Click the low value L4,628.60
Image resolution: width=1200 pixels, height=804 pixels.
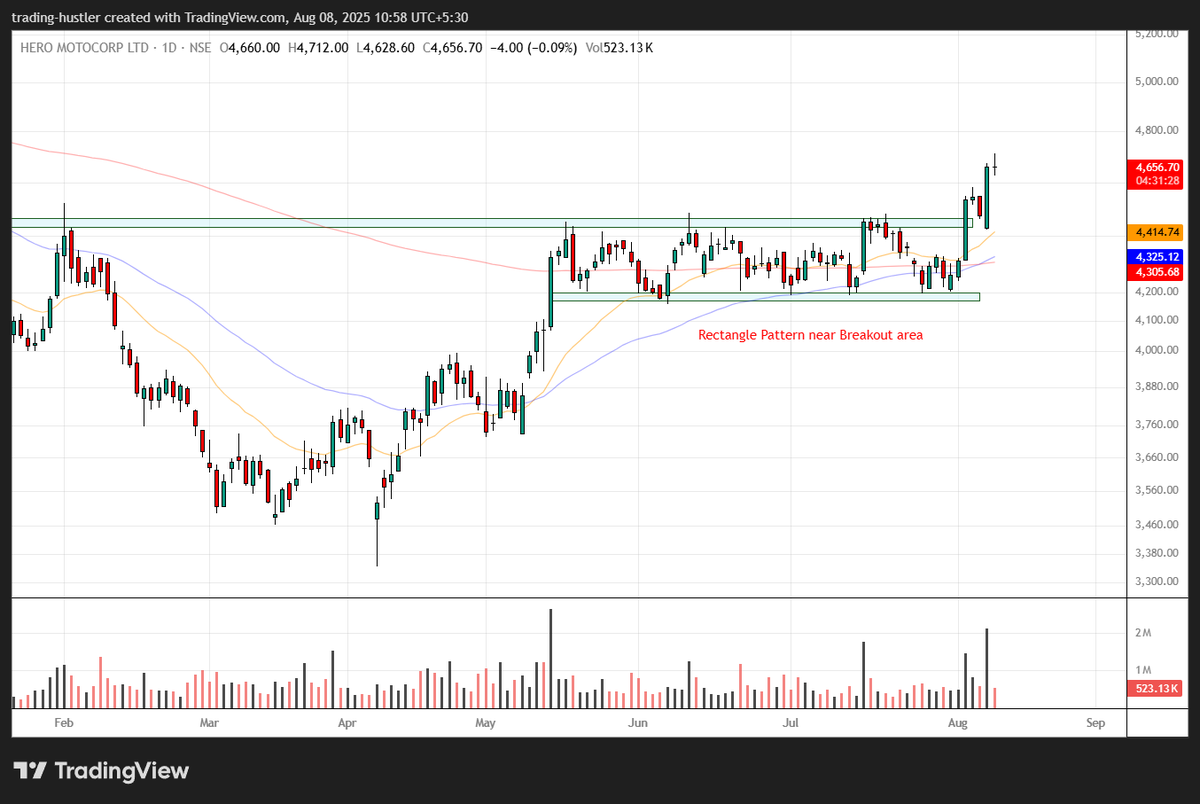386,47
